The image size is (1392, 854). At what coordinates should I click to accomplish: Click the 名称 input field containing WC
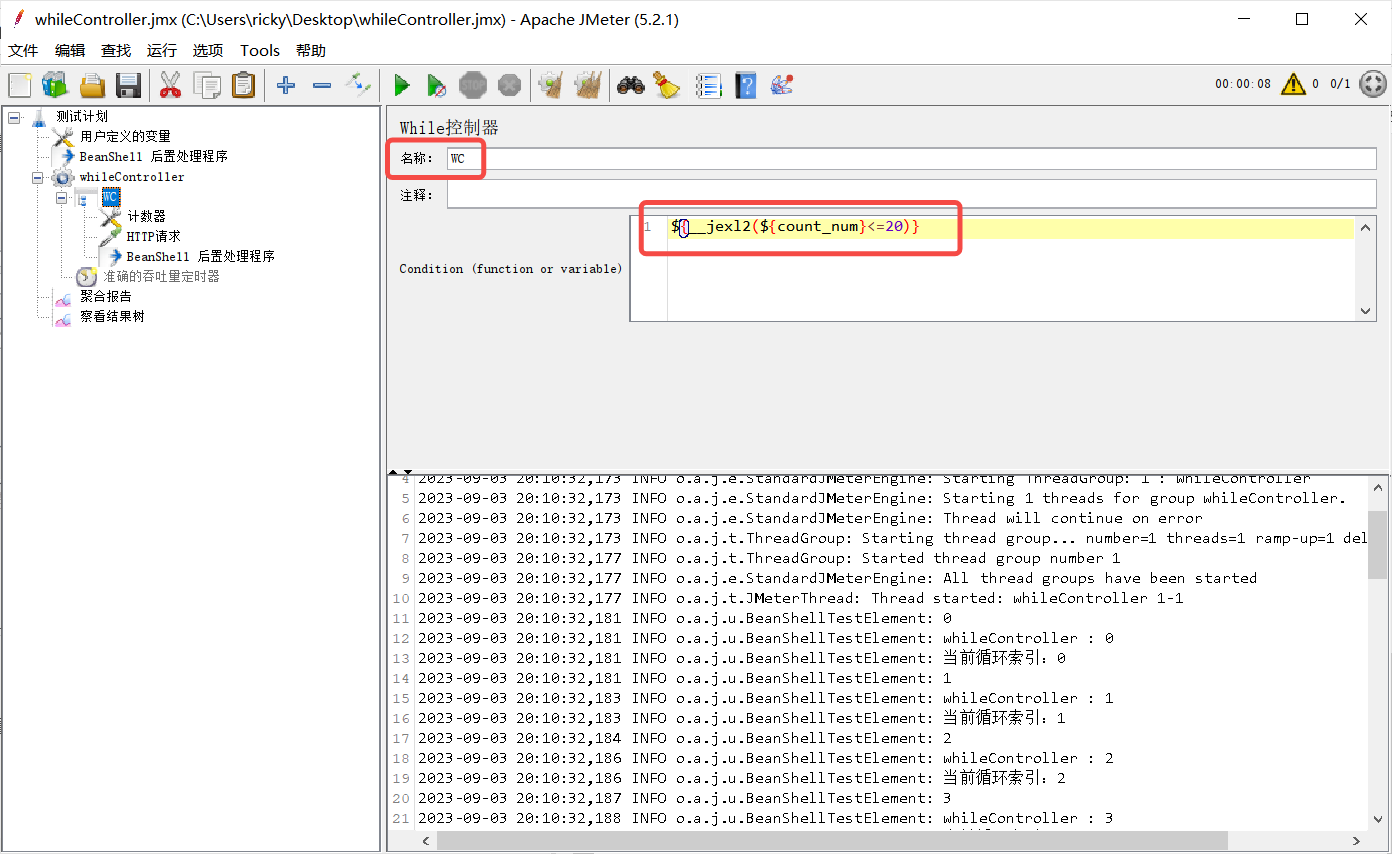[x=911, y=158]
